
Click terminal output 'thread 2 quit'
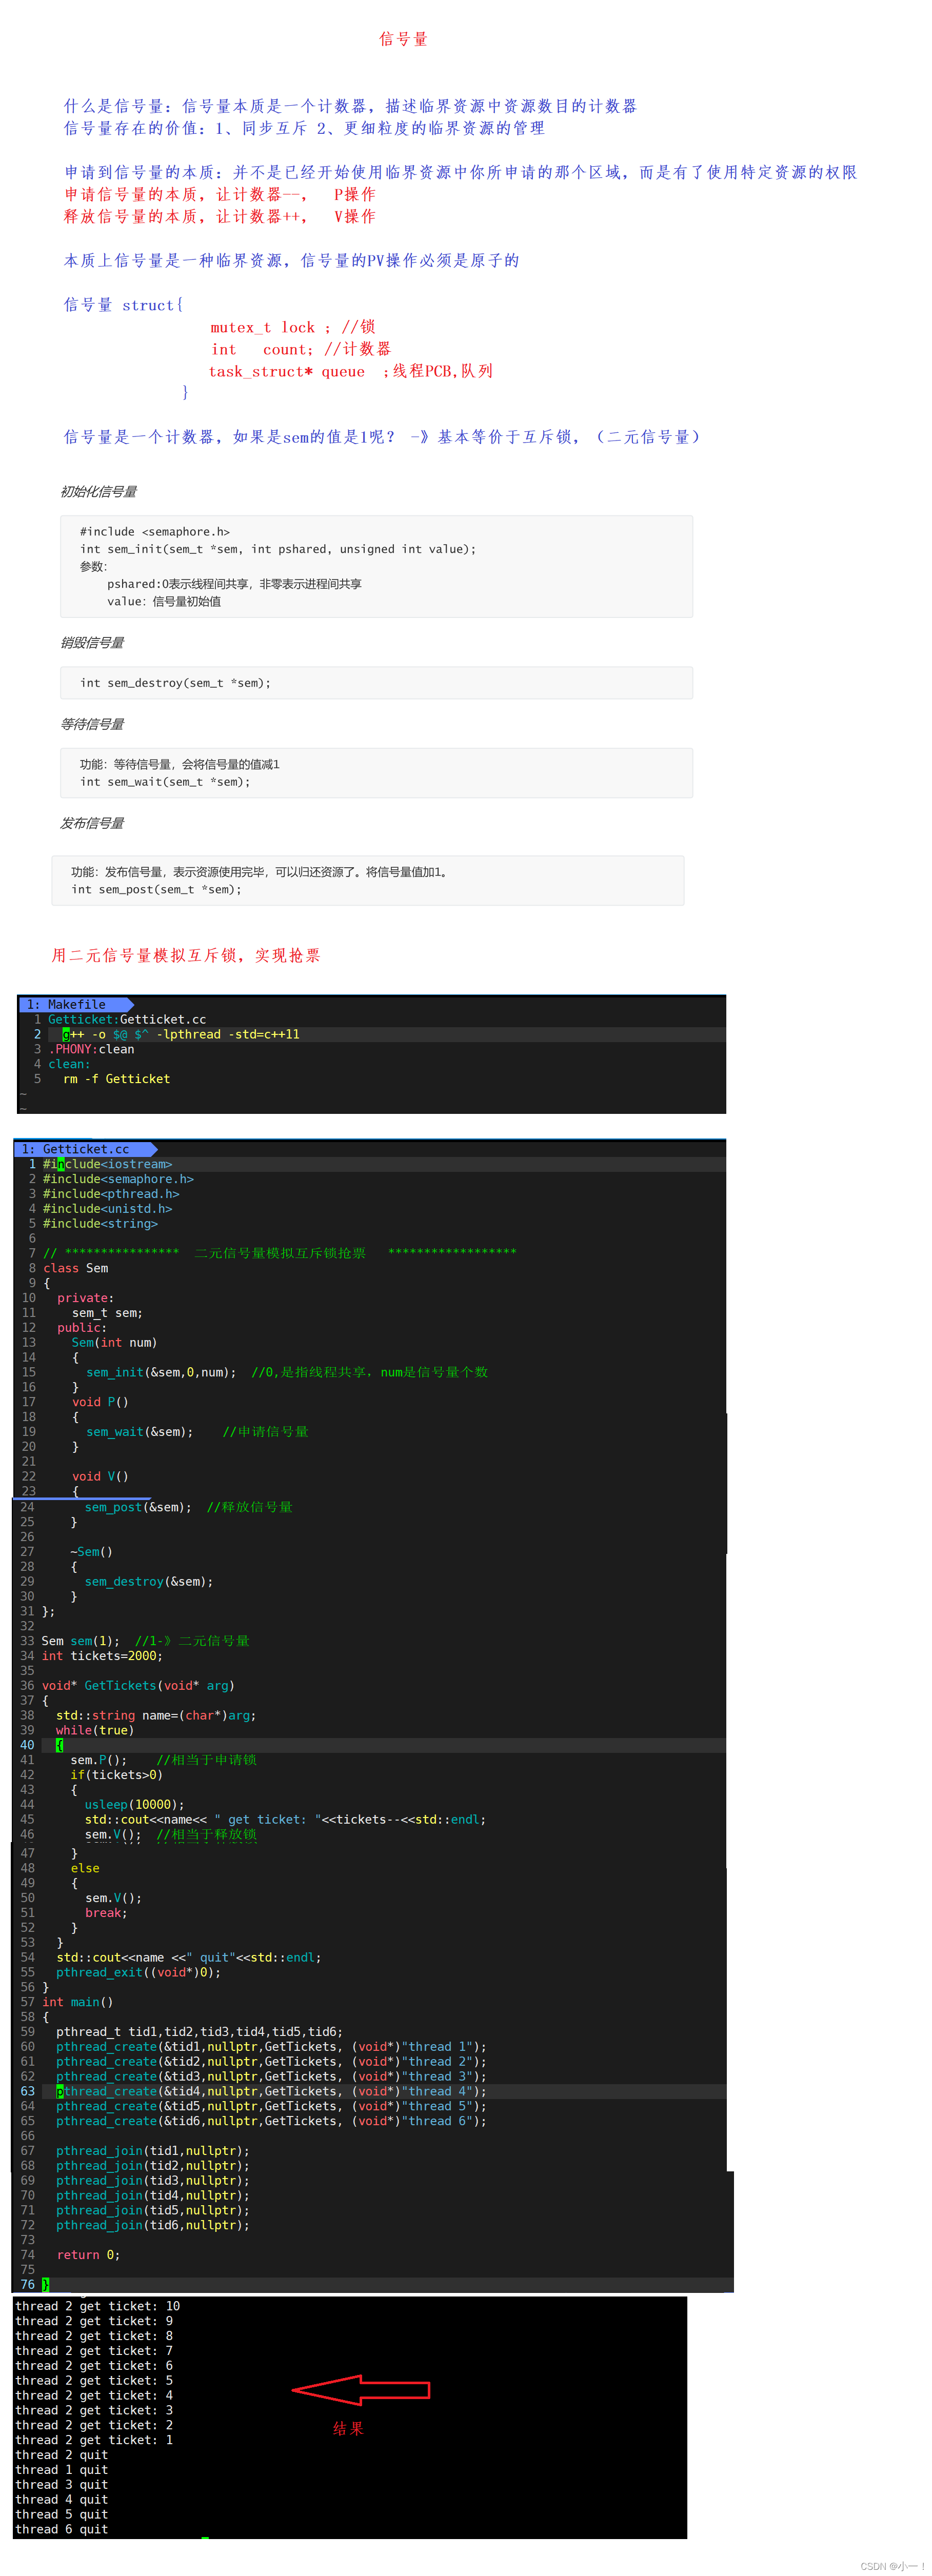click(62, 2455)
